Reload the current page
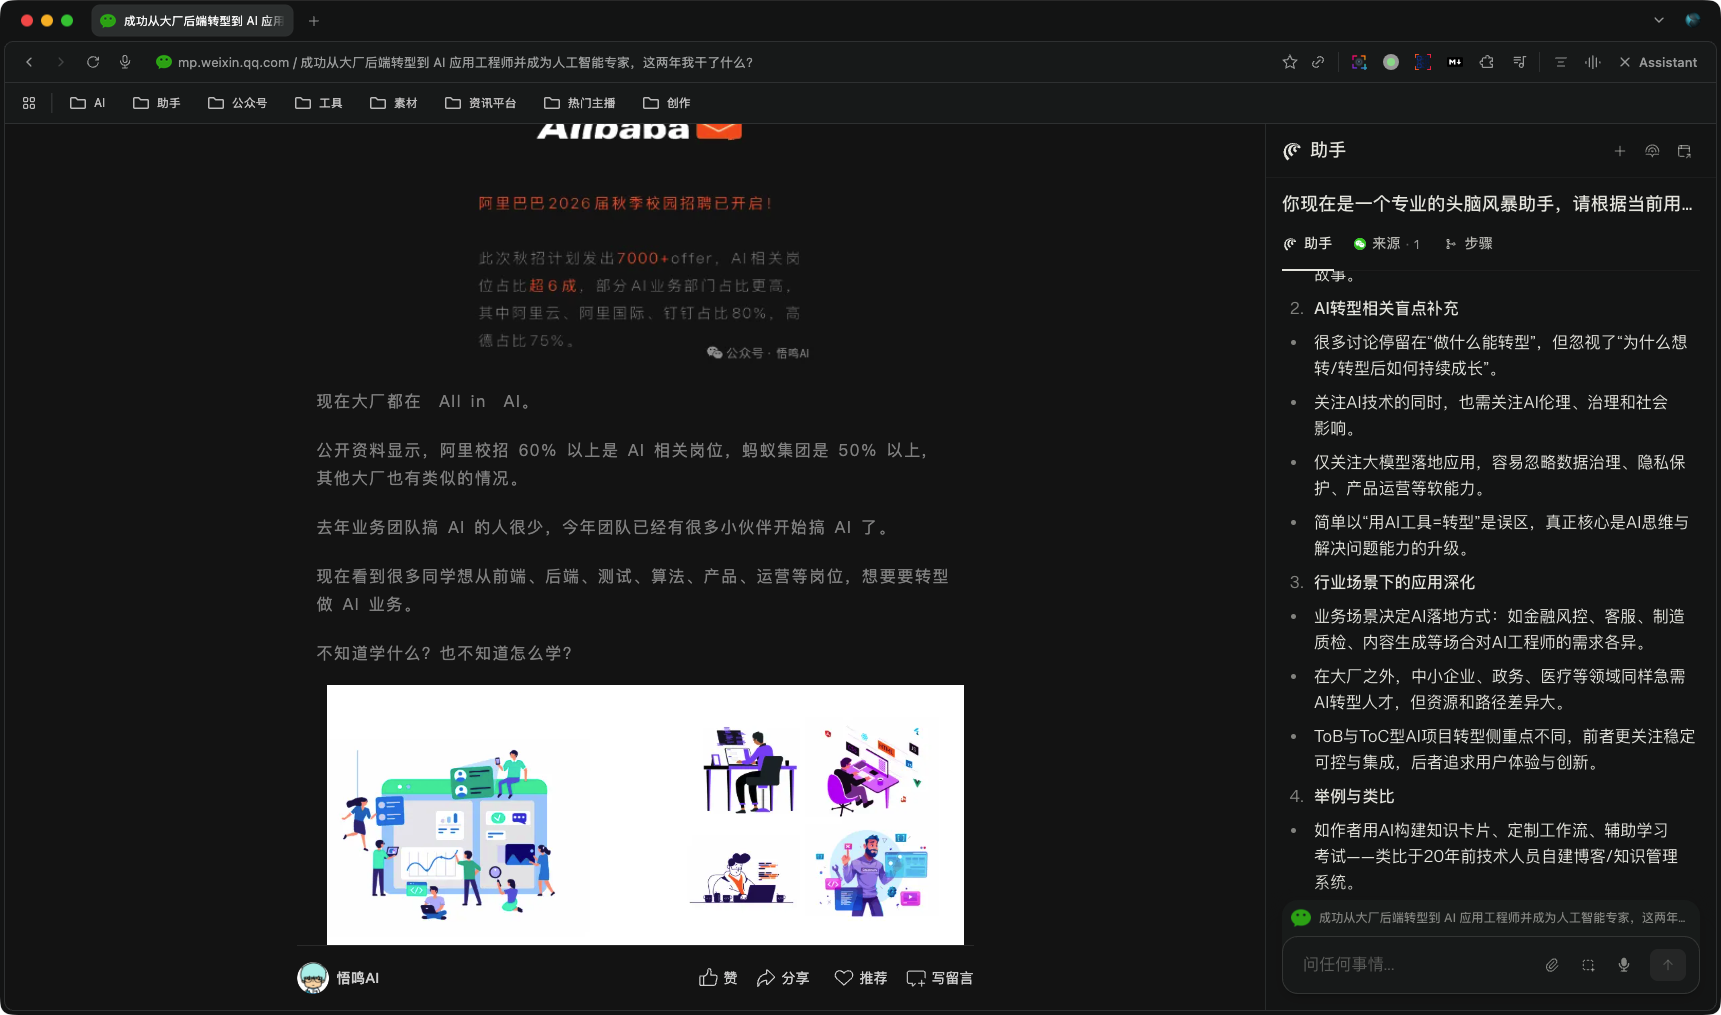This screenshot has height=1015, width=1721. 93,62
